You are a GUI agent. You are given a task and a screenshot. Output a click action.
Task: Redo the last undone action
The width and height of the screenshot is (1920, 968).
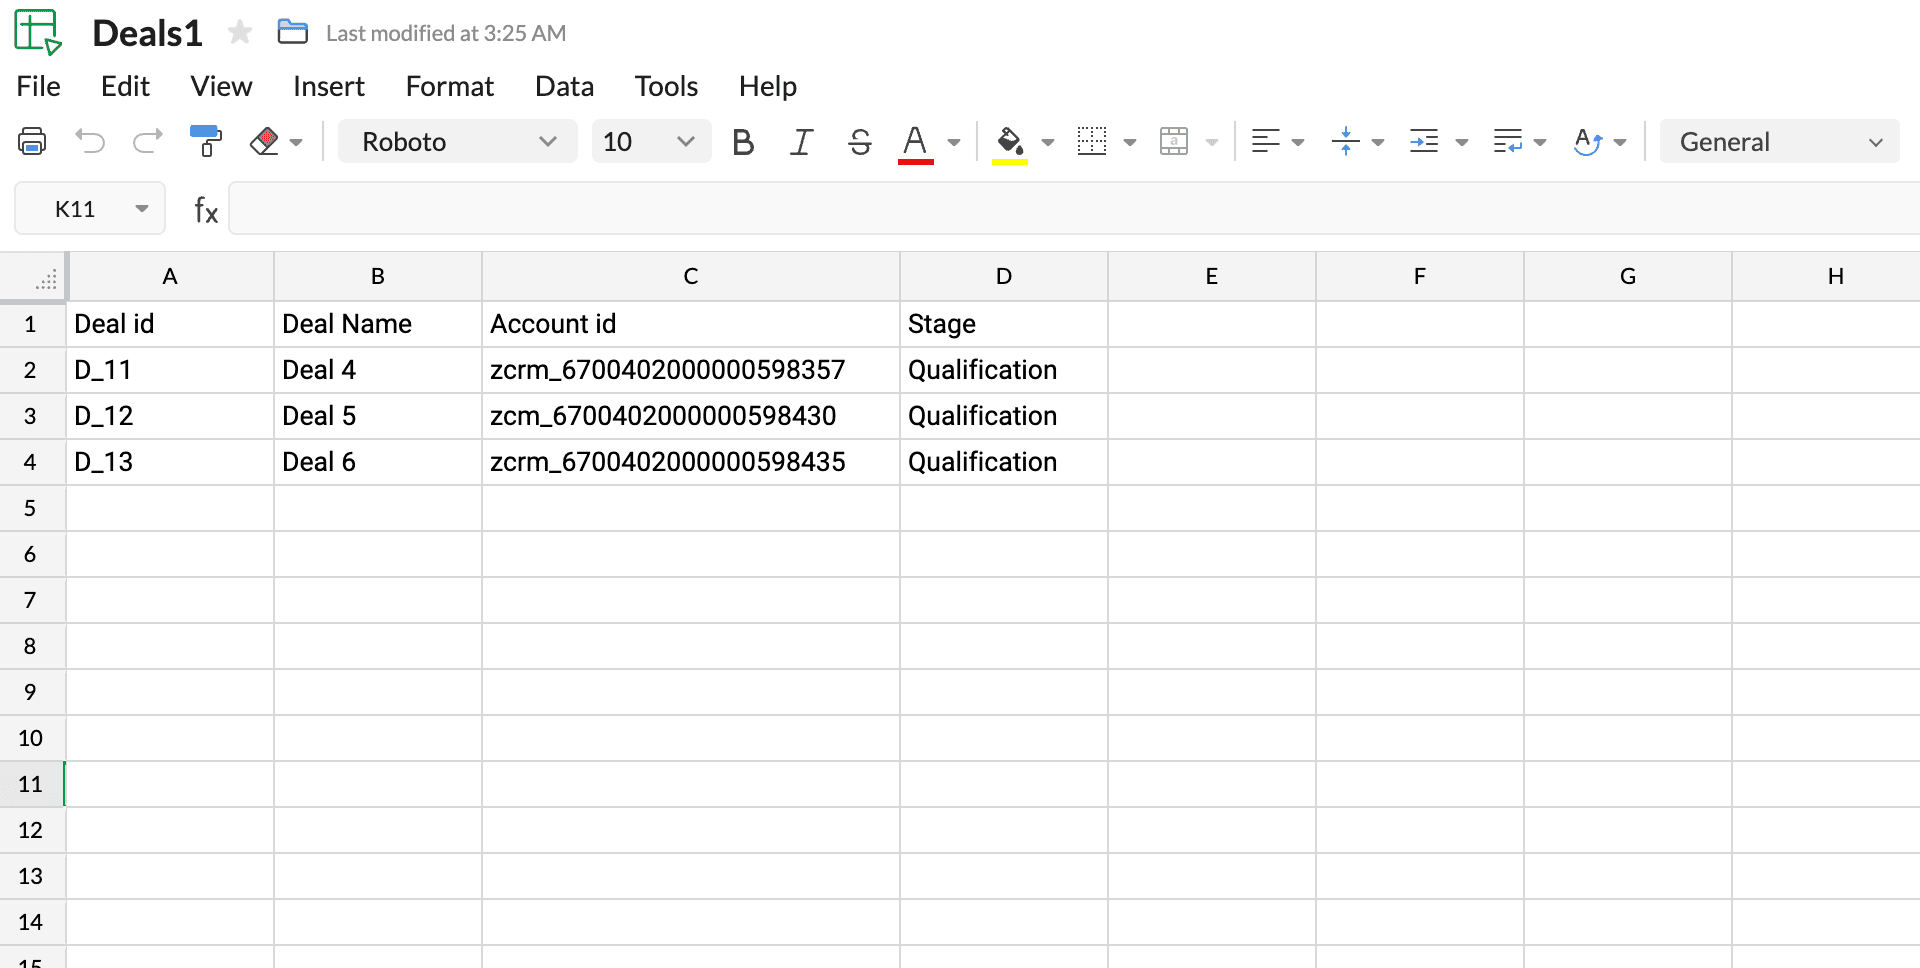tap(148, 142)
